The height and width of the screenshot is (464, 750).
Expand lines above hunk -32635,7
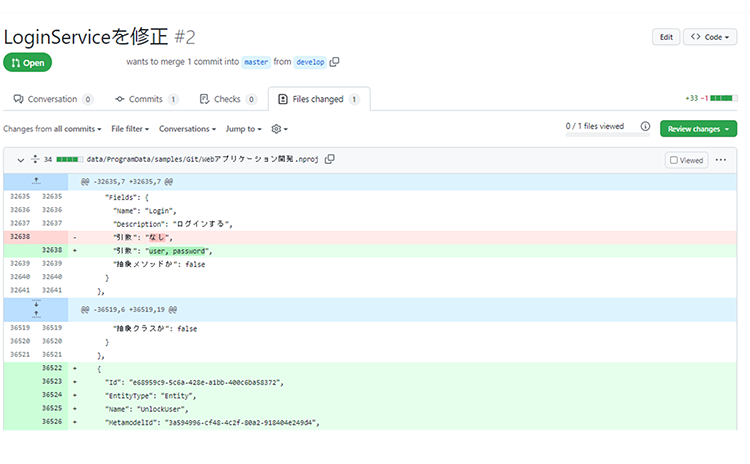coord(36,181)
